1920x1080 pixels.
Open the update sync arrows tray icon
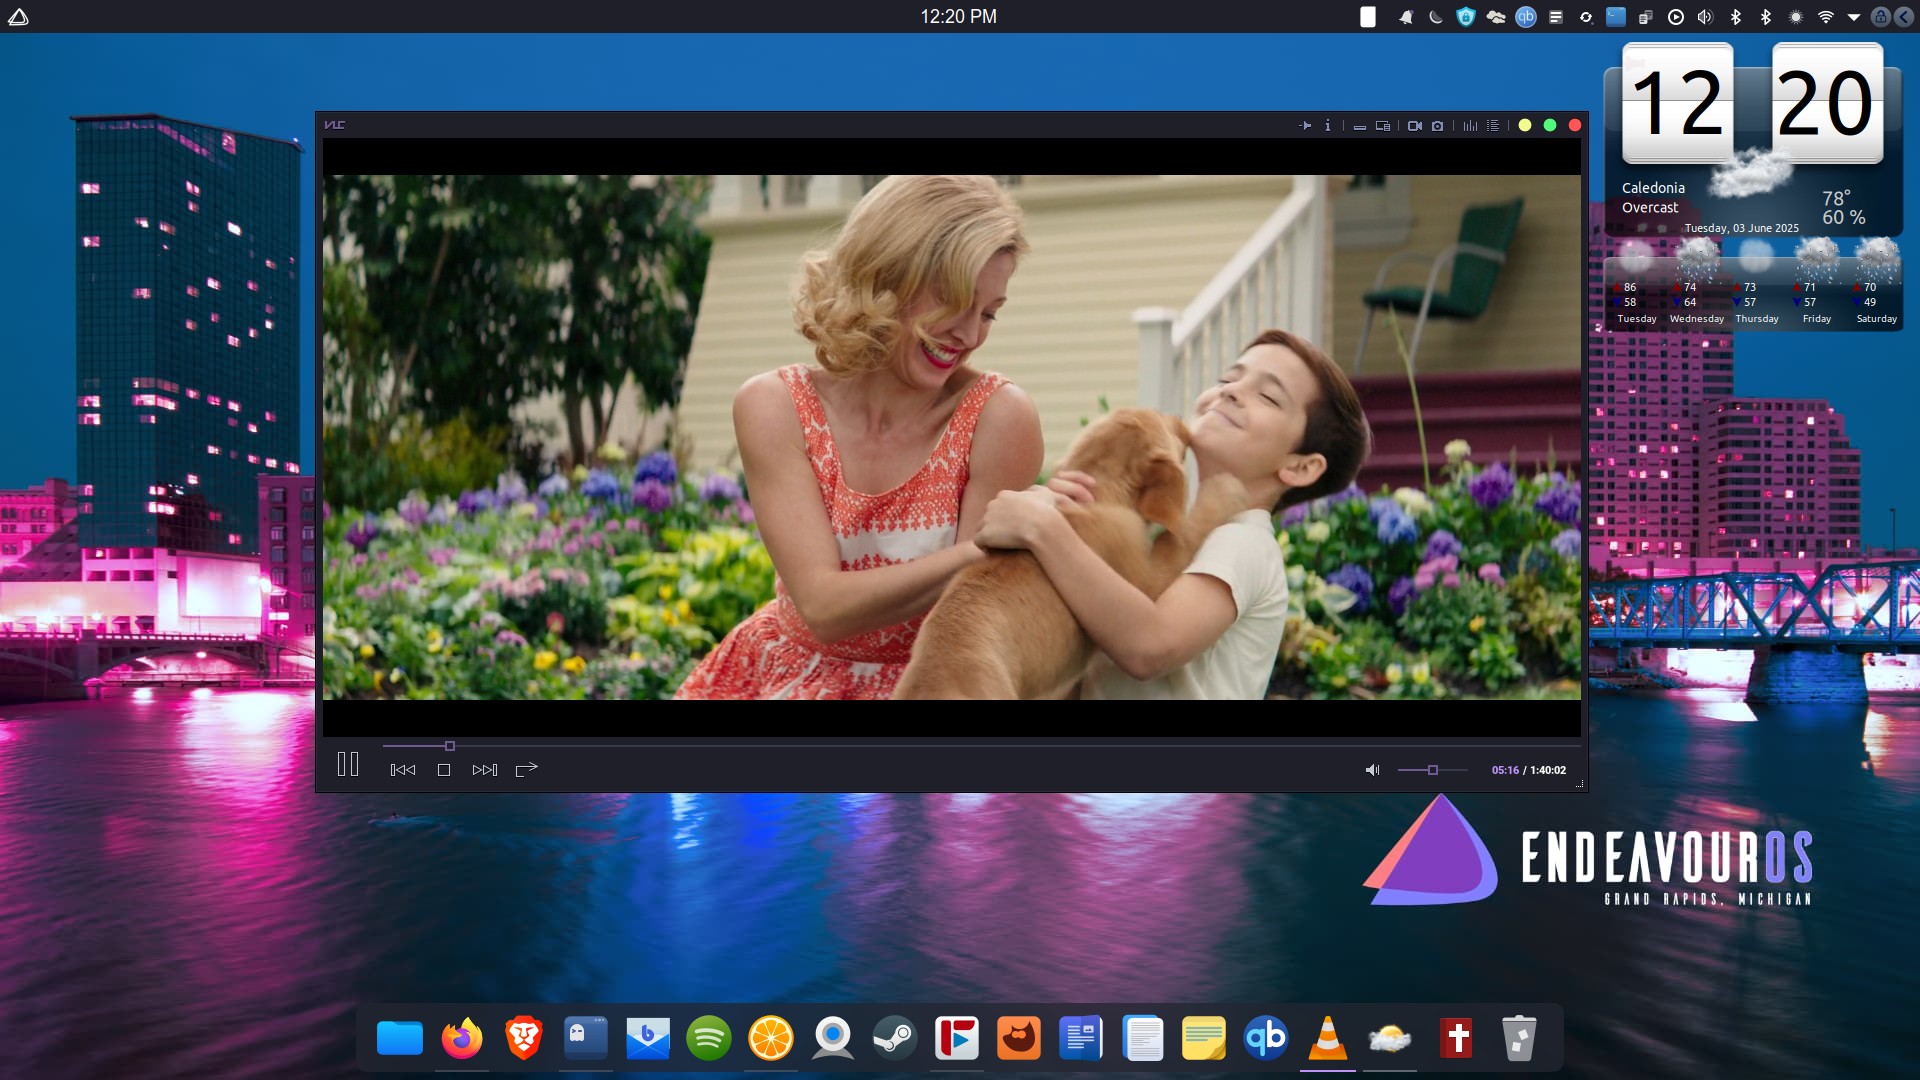click(1586, 17)
